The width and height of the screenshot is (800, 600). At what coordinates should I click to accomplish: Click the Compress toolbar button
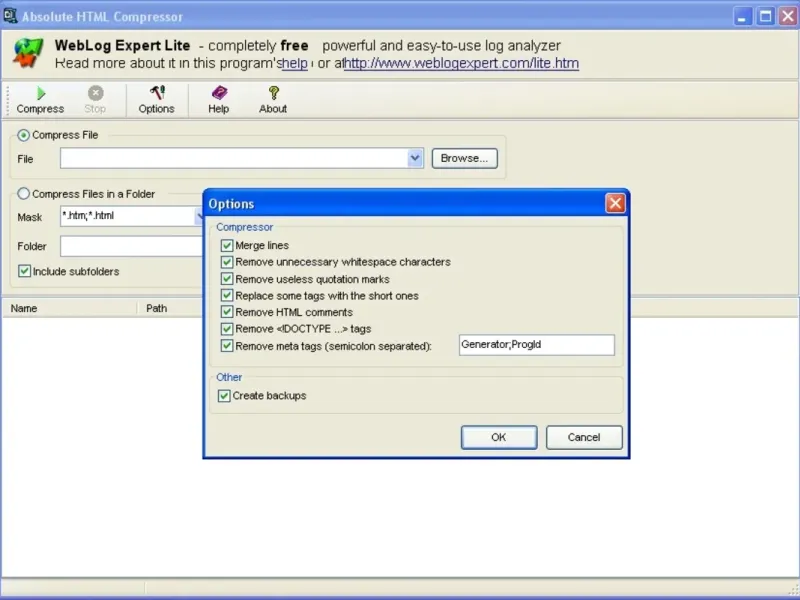coord(40,100)
